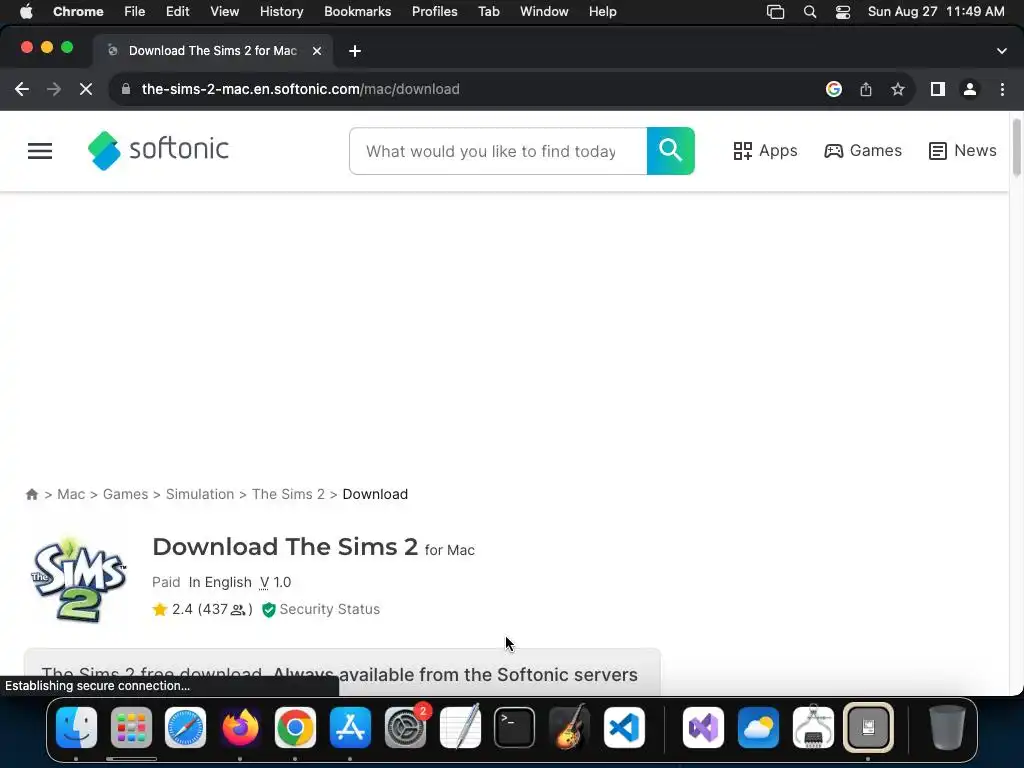
Task: Open the Chrome menu in the menu bar
Action: [78, 12]
